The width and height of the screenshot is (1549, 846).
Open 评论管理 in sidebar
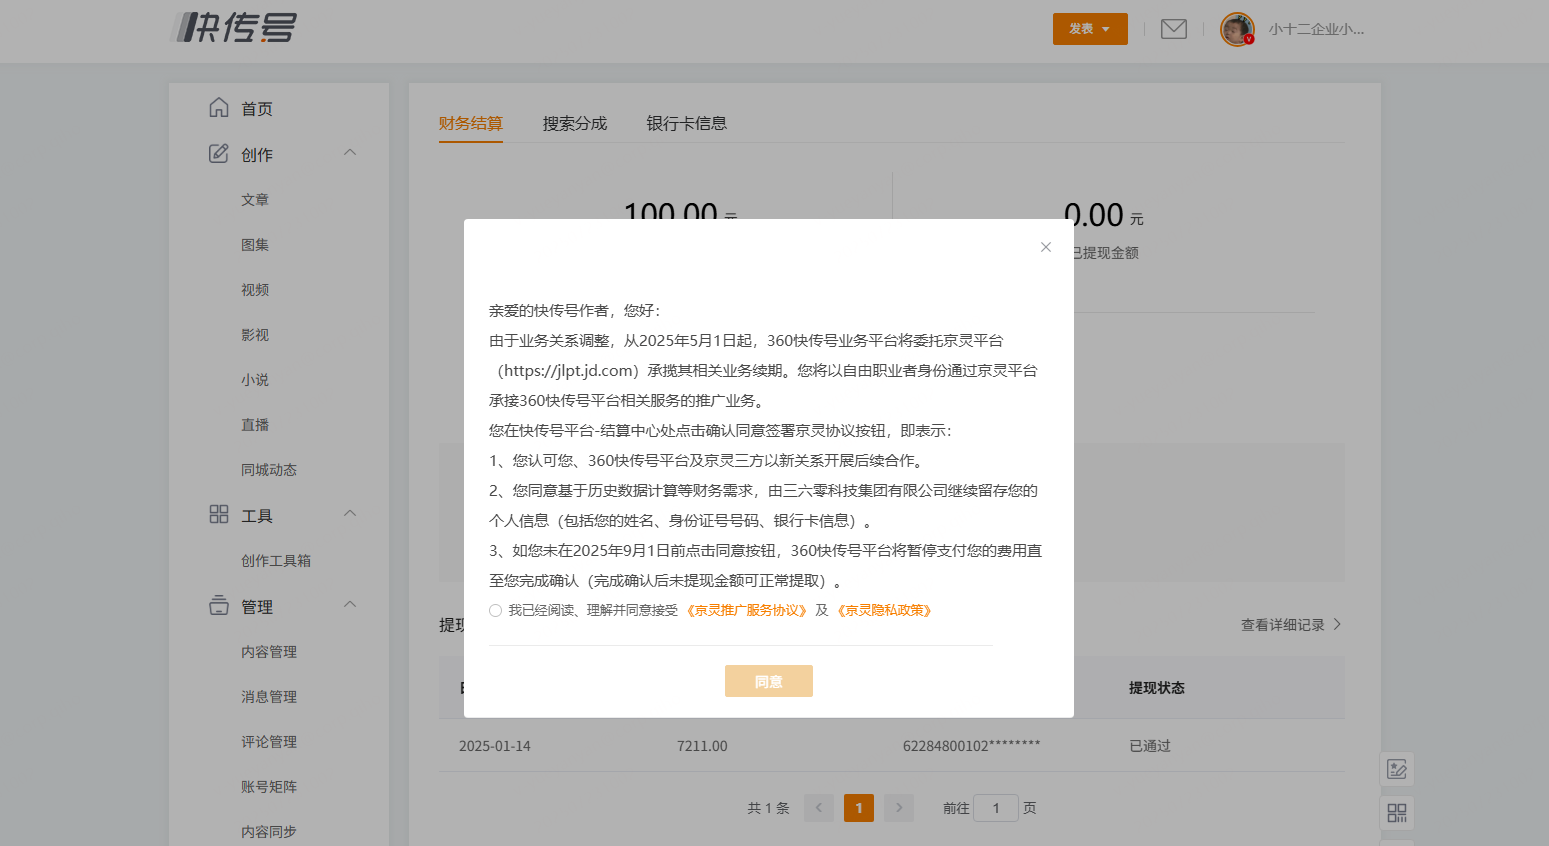[269, 742]
